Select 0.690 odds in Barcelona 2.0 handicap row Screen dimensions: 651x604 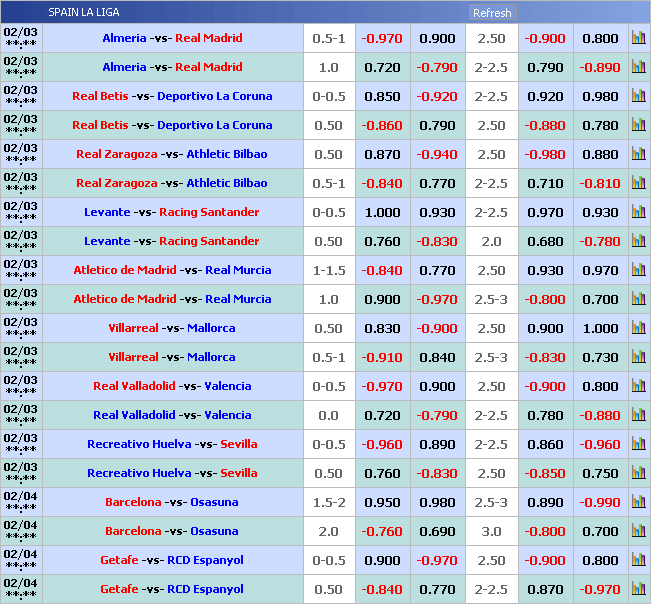[437, 531]
